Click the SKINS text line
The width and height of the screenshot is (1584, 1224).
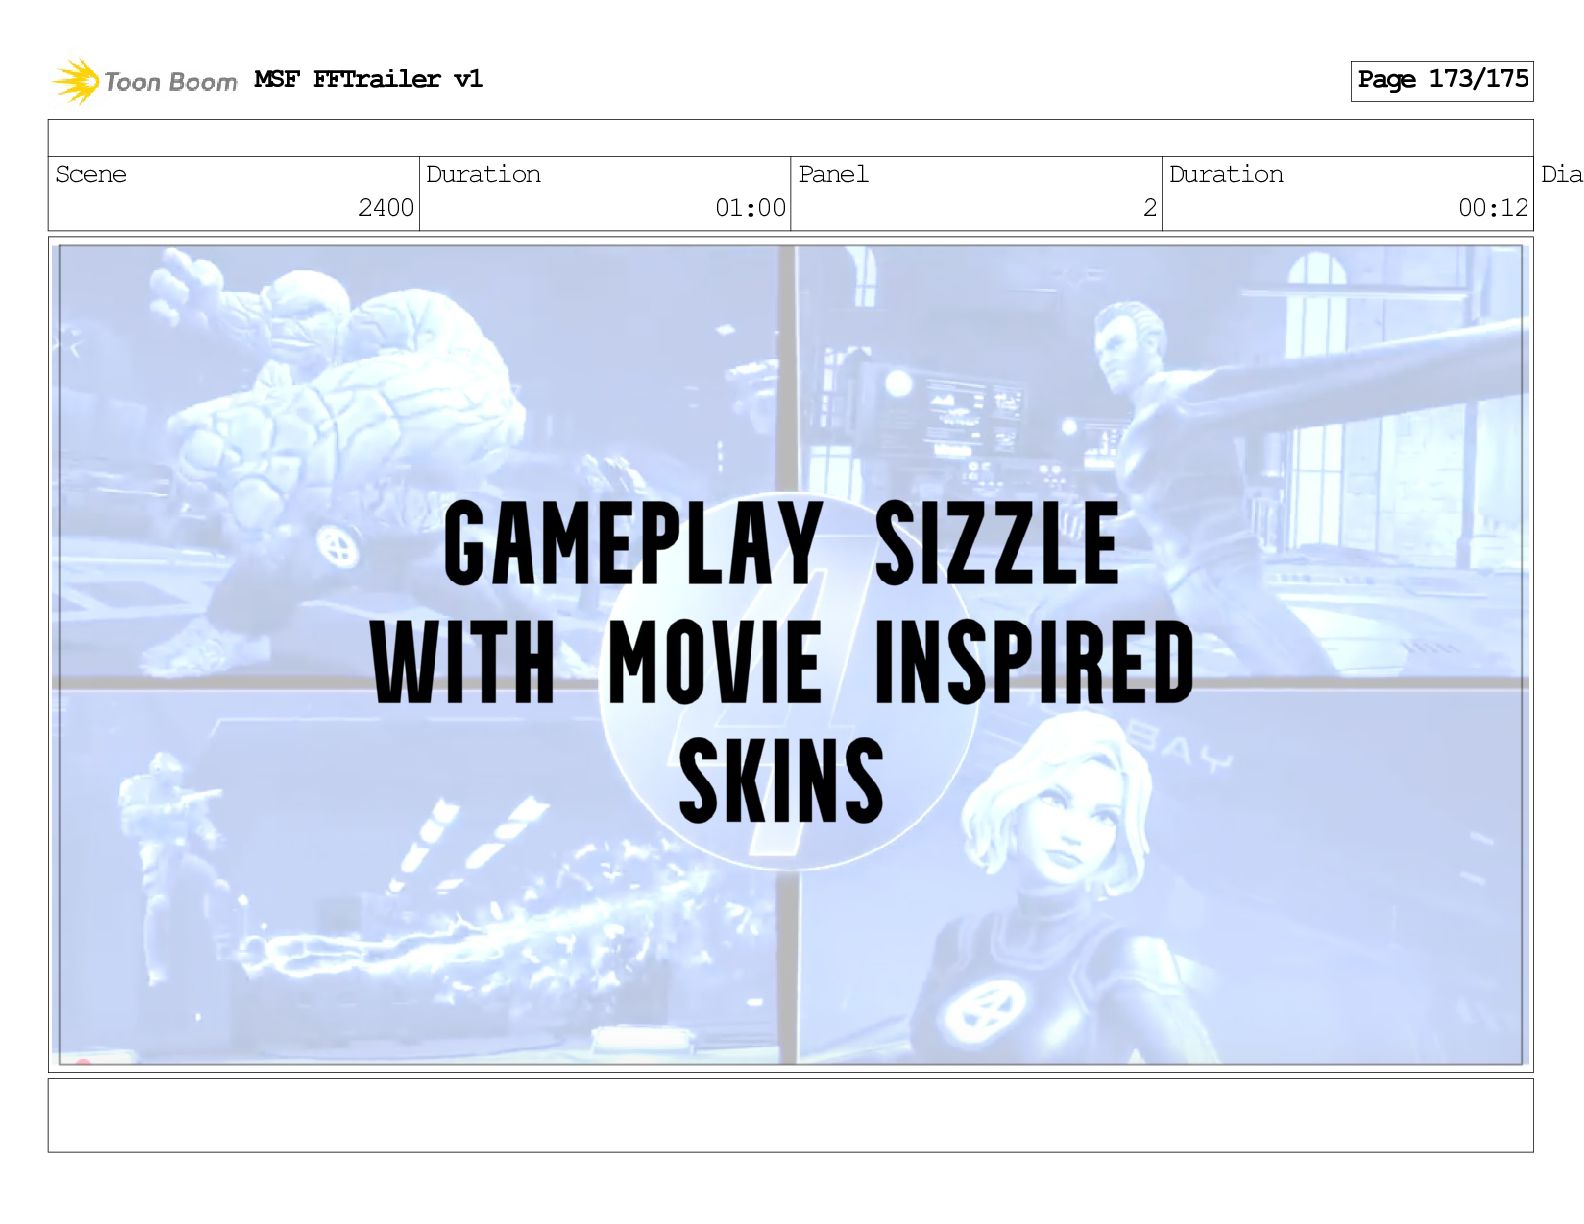click(x=781, y=781)
